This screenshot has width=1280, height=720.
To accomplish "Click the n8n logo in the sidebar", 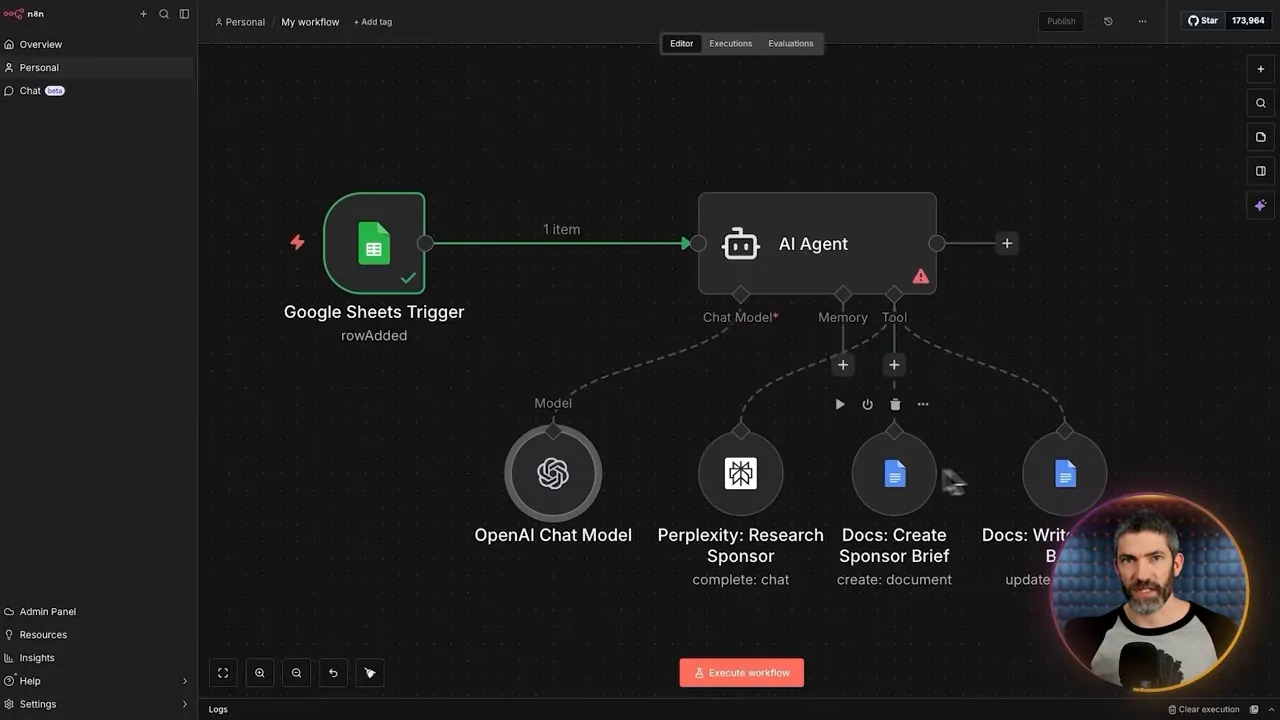I will pyautogui.click(x=24, y=14).
